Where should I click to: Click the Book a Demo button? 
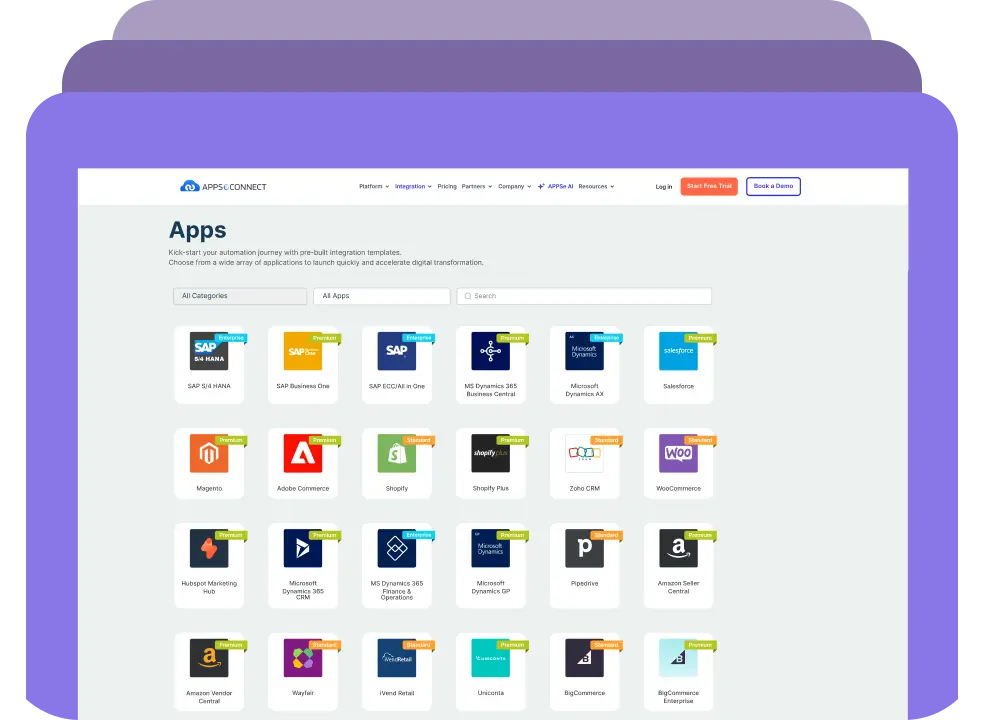(x=773, y=186)
